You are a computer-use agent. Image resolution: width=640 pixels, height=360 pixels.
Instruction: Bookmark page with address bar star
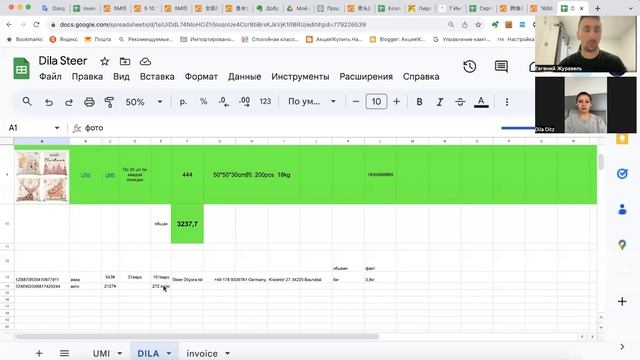pos(478,25)
